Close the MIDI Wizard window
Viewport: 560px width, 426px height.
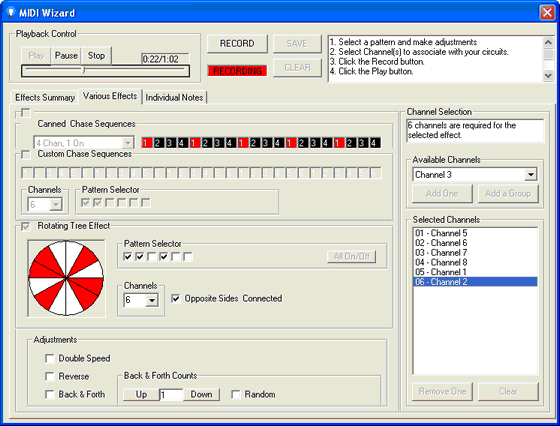tap(547, 13)
